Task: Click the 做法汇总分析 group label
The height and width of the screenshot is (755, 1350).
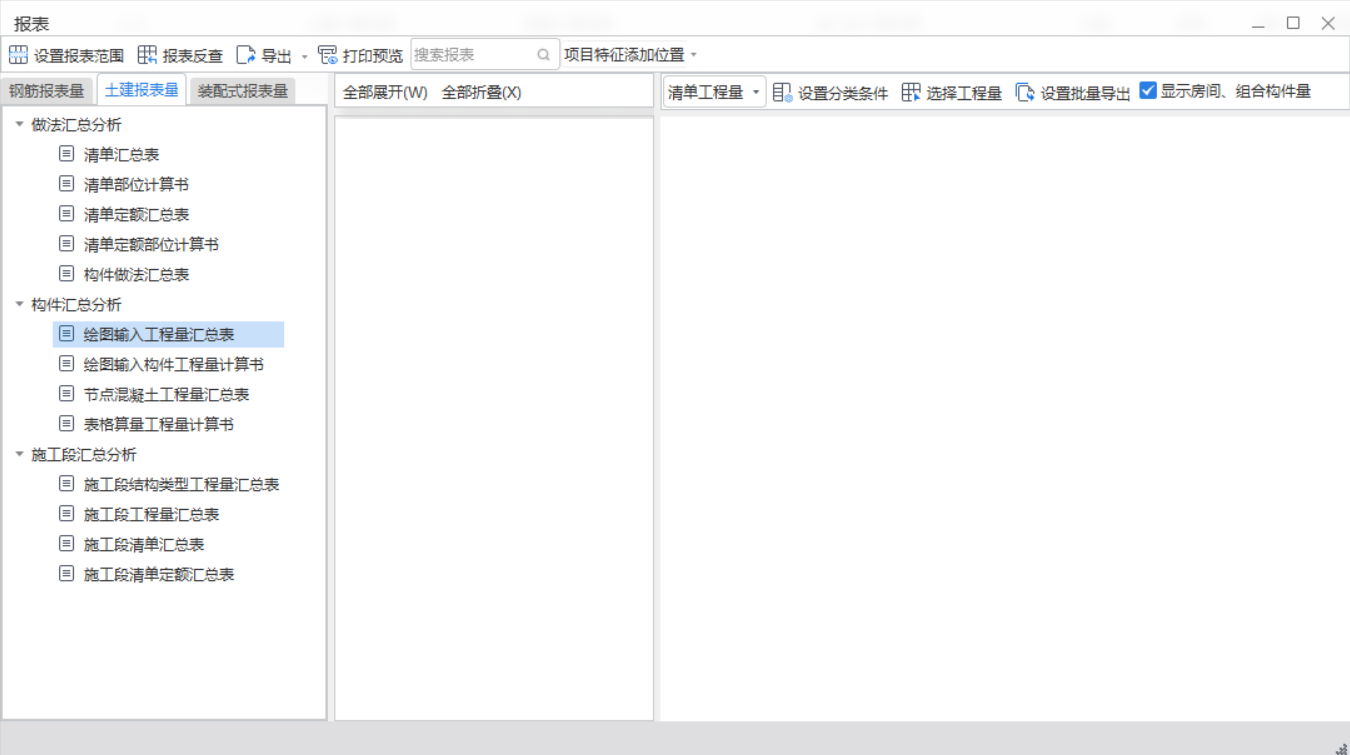Action: coord(76,124)
